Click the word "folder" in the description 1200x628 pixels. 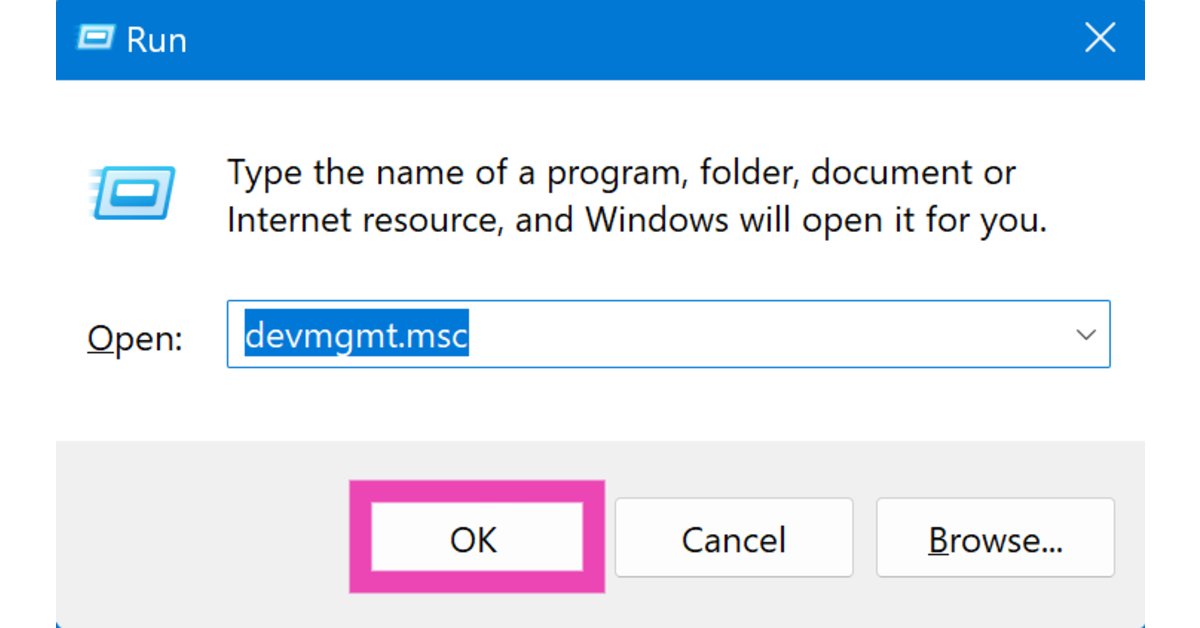pyautogui.click(x=744, y=173)
